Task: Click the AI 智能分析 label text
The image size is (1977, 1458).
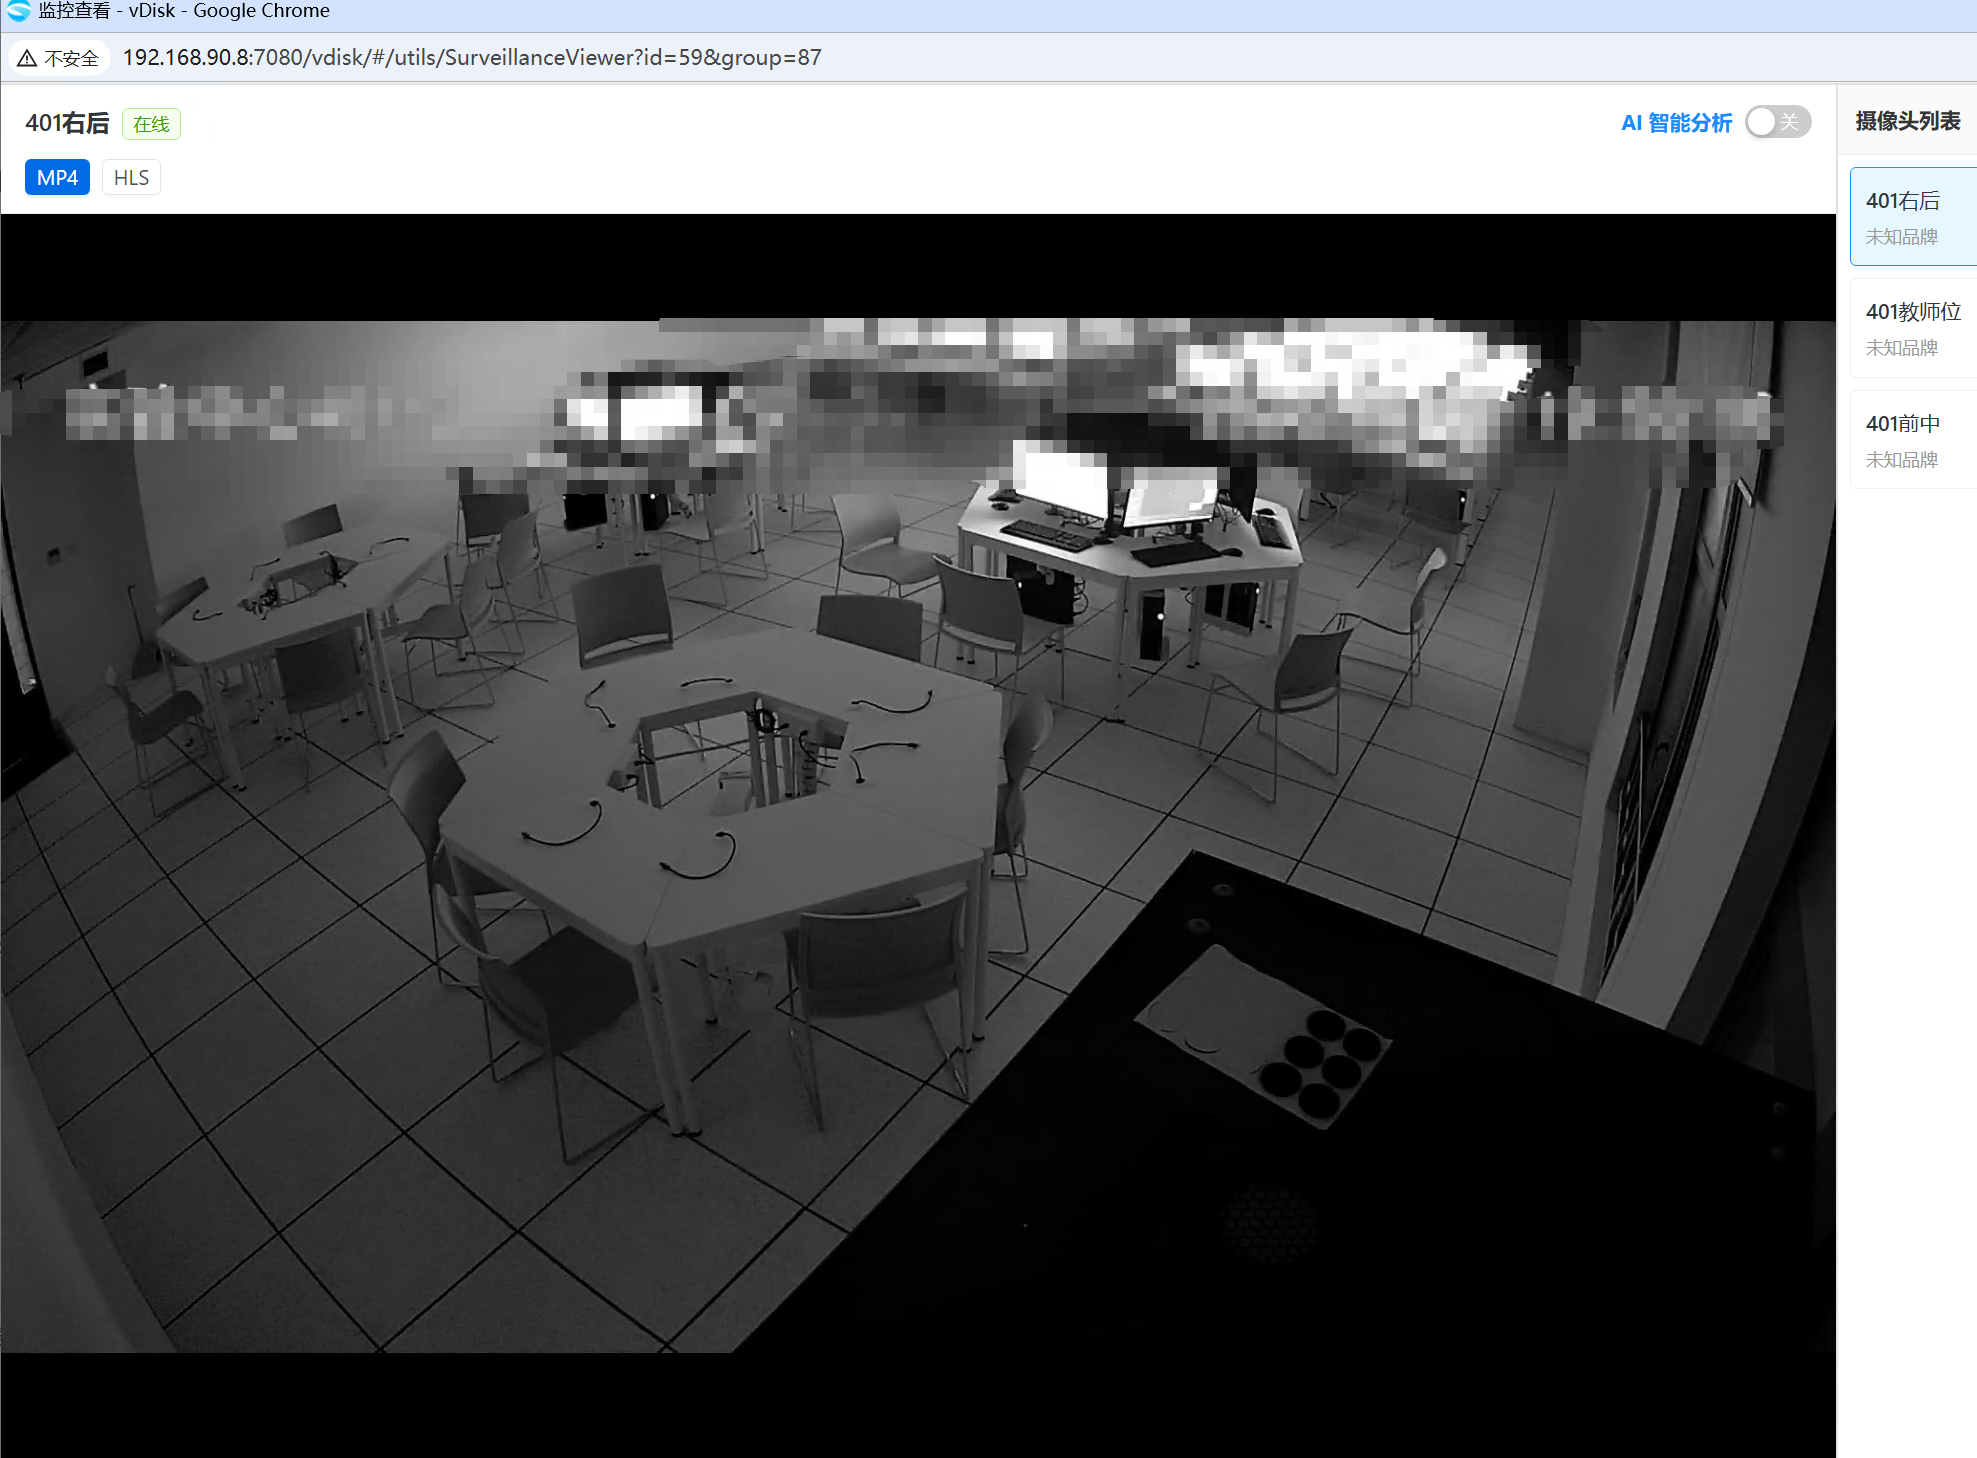Action: [1676, 123]
